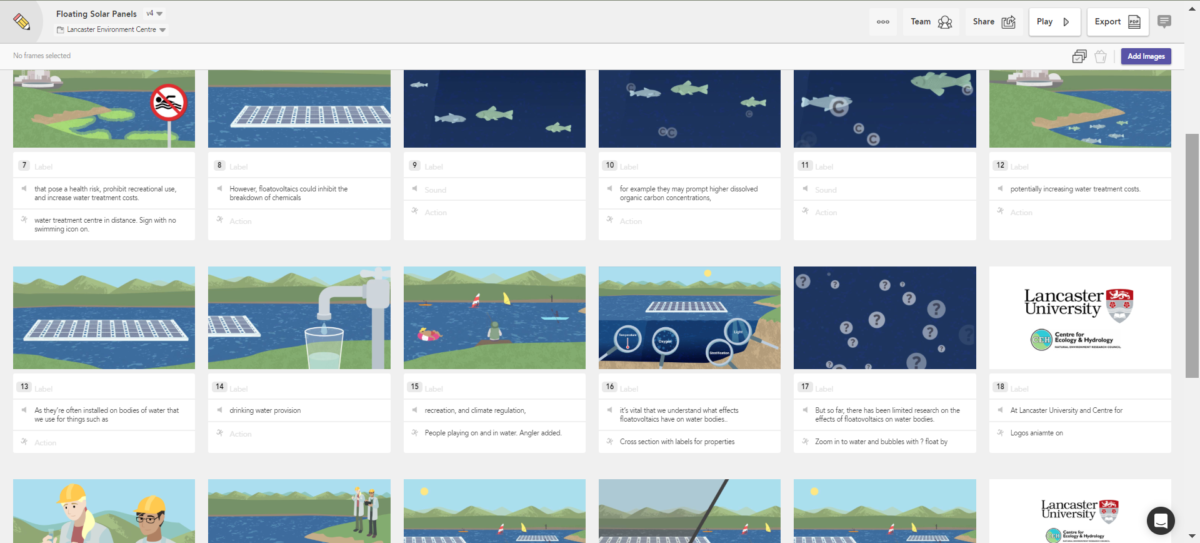1200x543 pixels.
Task: Click the Share button
Action: (x=994, y=22)
